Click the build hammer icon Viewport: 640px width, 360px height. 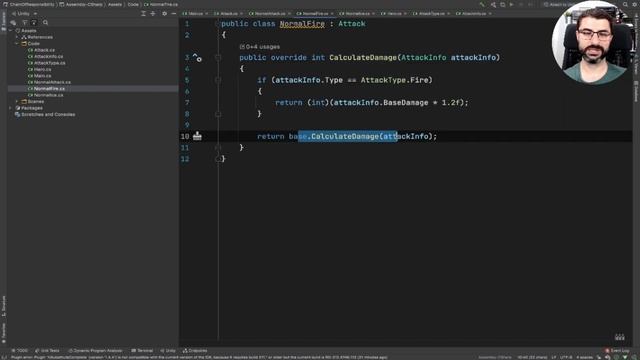coord(482,4)
